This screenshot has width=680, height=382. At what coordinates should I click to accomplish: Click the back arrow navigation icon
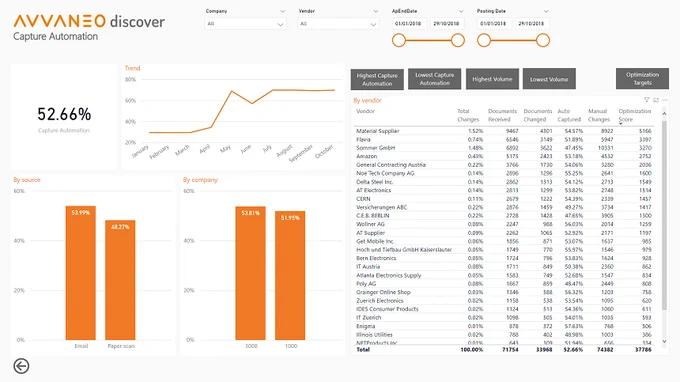(x=21, y=366)
